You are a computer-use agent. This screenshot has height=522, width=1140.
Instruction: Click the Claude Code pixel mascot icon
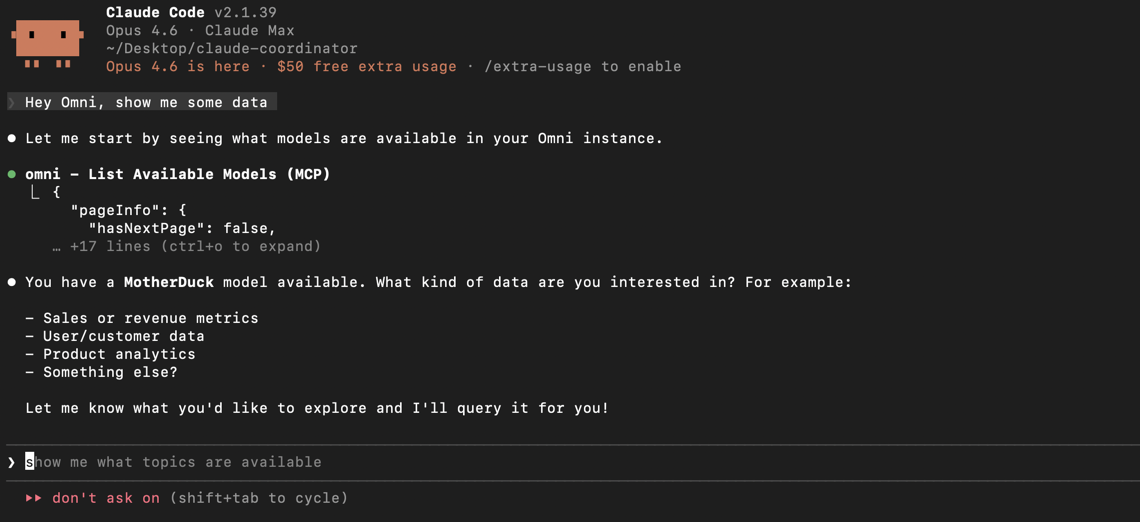point(47,42)
